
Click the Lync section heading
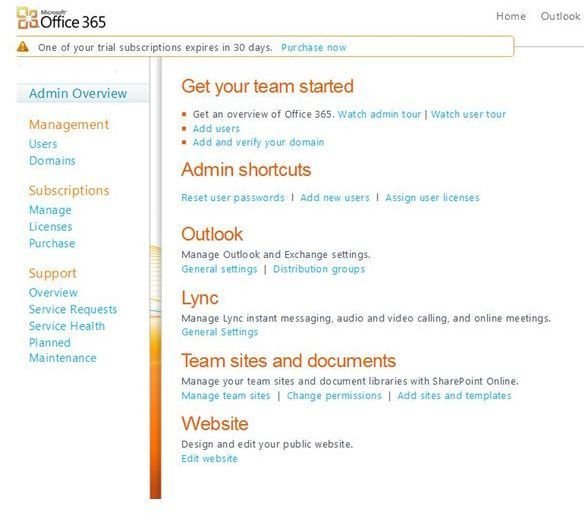click(200, 299)
